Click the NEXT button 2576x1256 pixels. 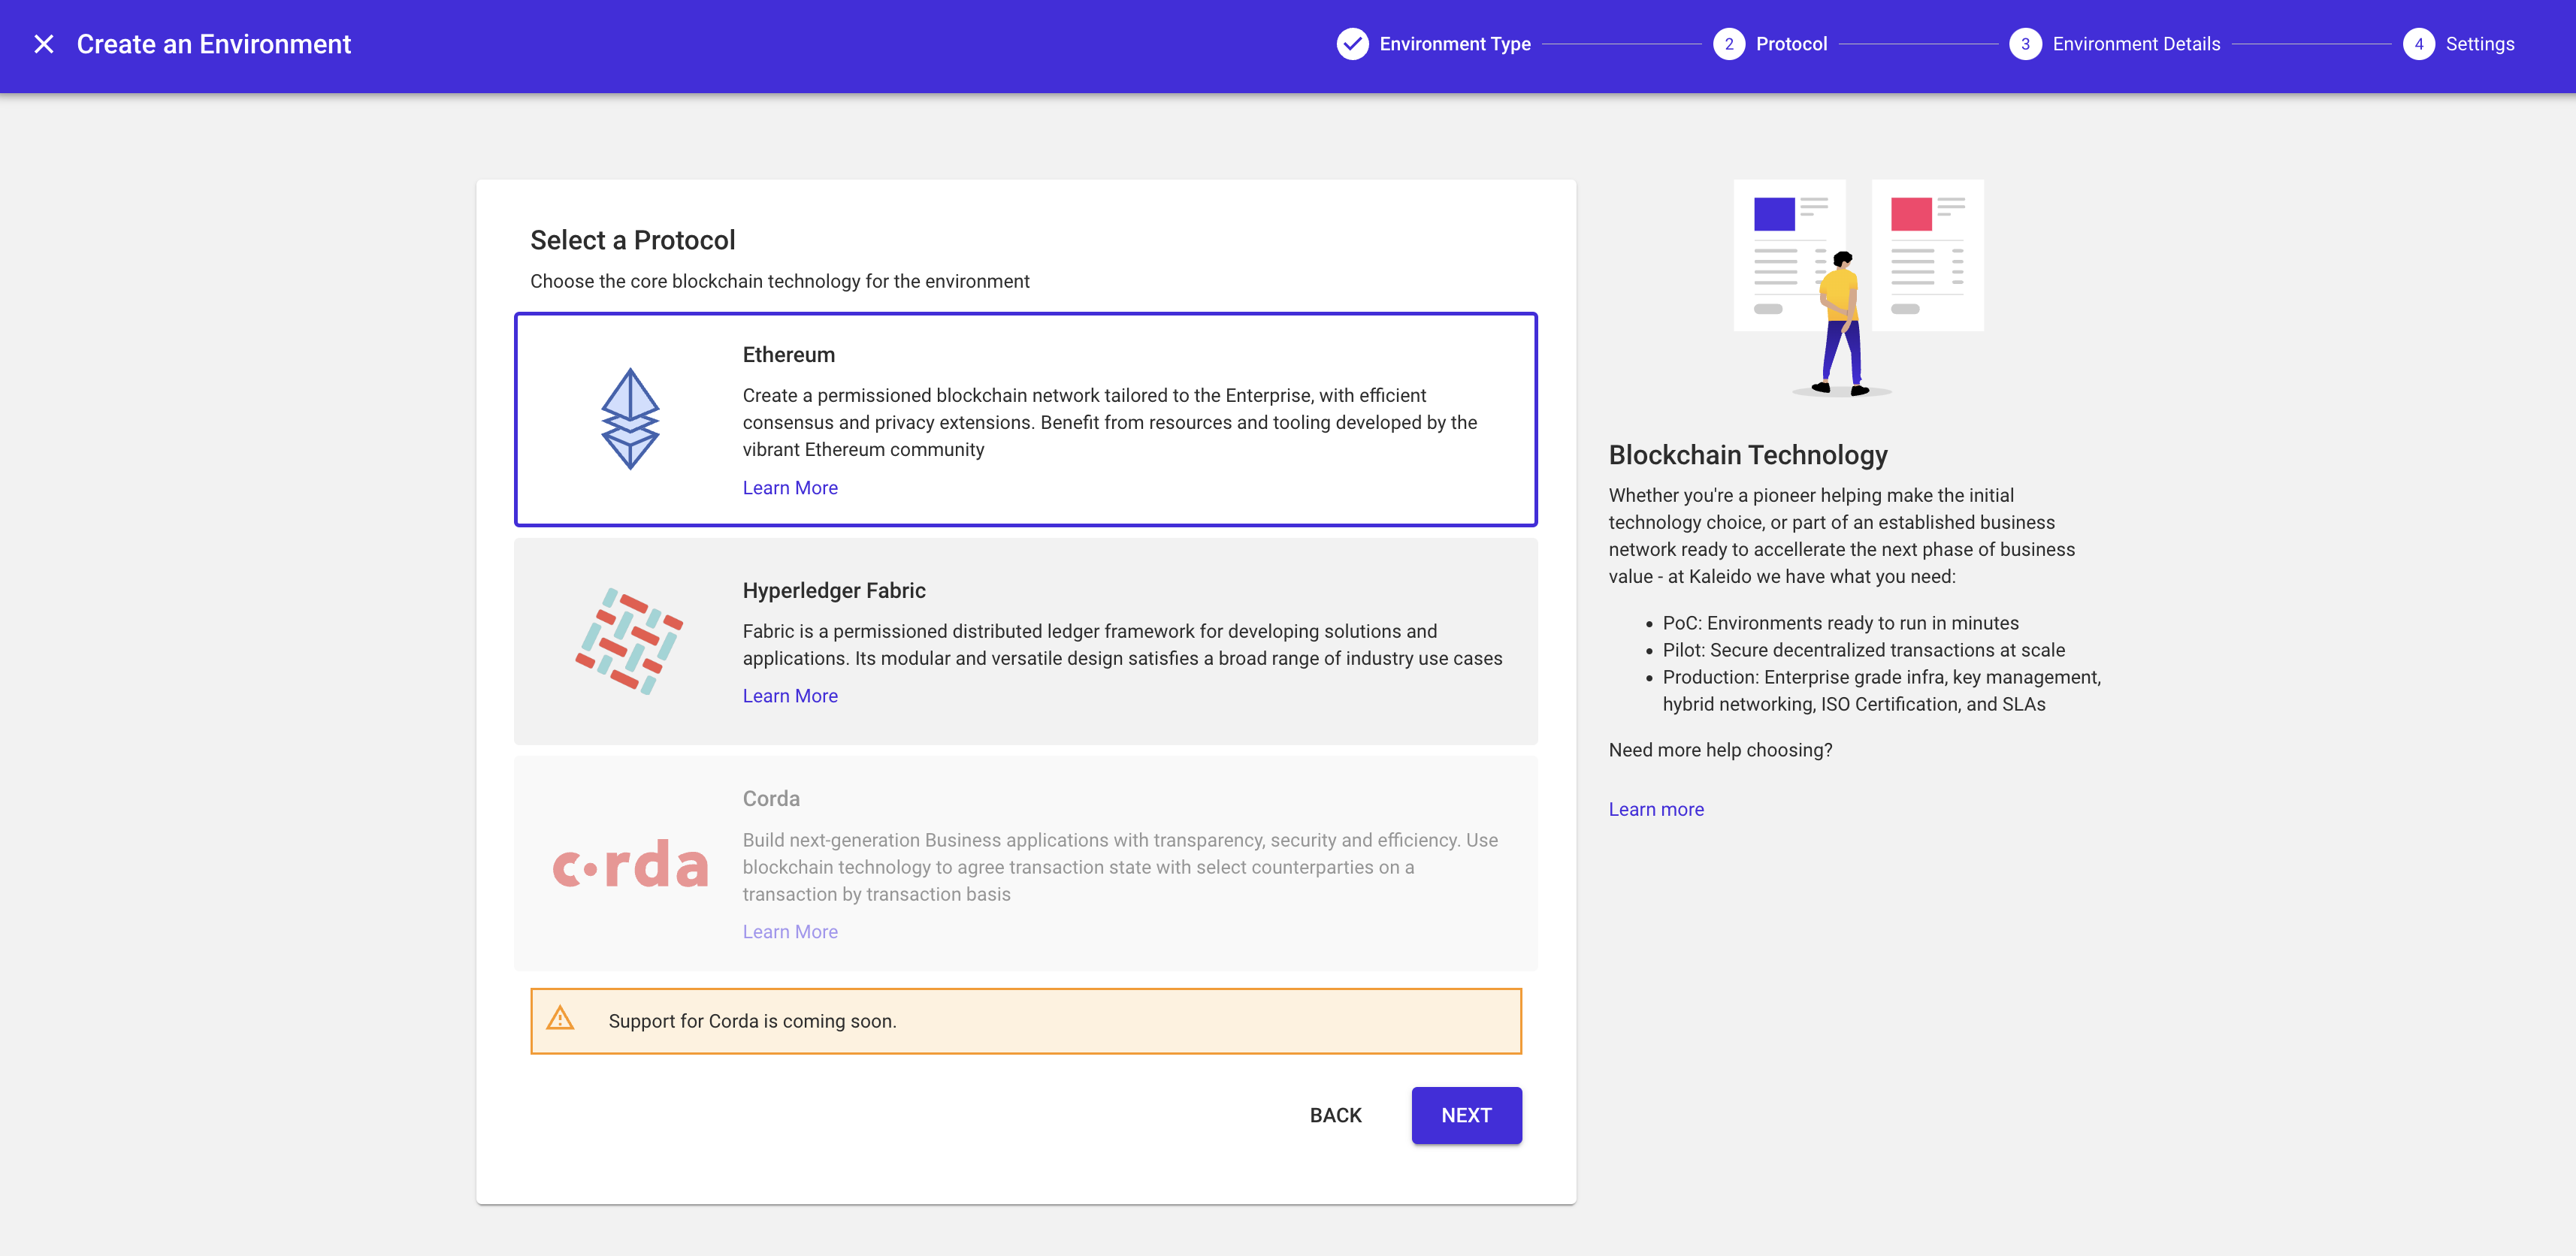pyautogui.click(x=1466, y=1115)
